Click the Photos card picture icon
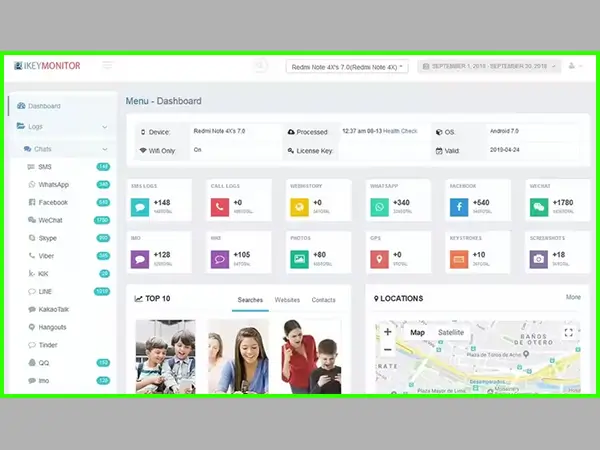The height and width of the screenshot is (450, 600). 299,259
